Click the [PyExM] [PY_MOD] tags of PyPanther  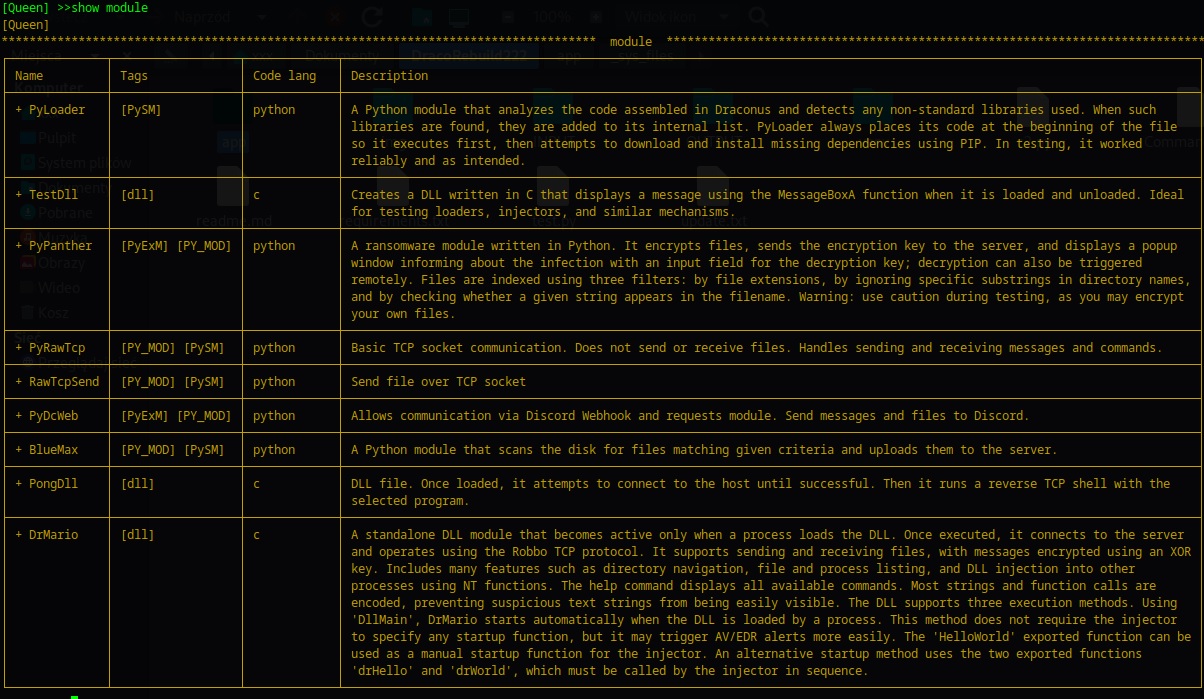point(176,246)
